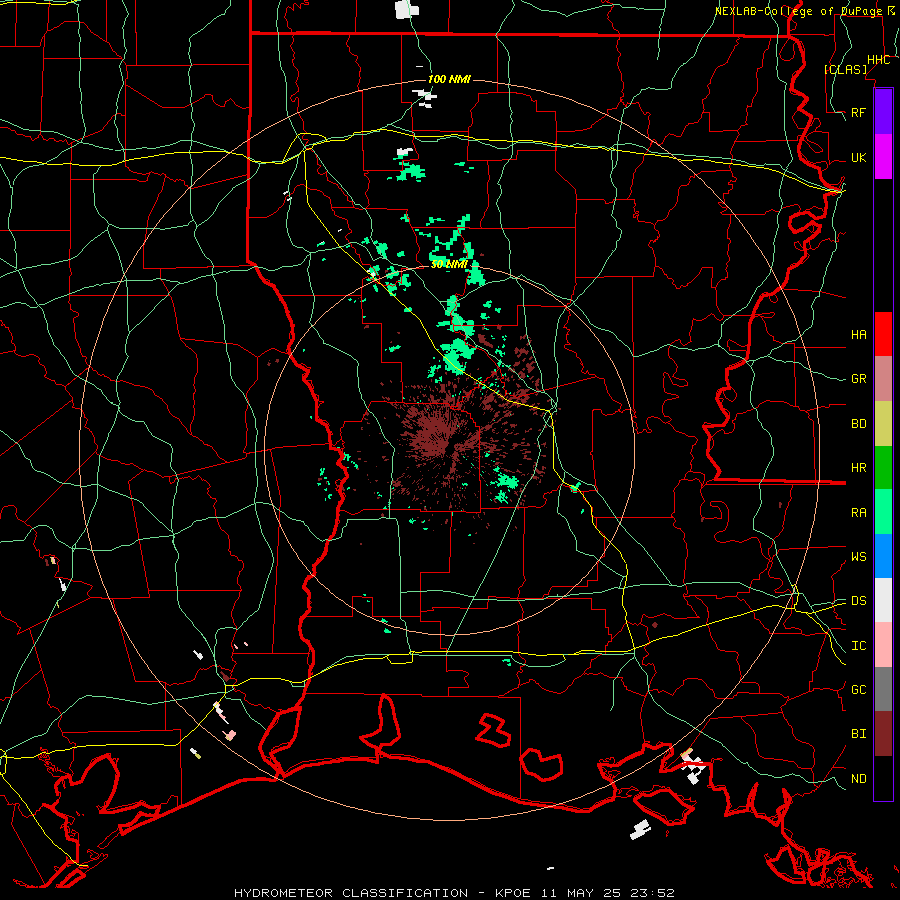The height and width of the screenshot is (900, 900).
Task: Click the 50 NMI range ring label
Action: 449,264
